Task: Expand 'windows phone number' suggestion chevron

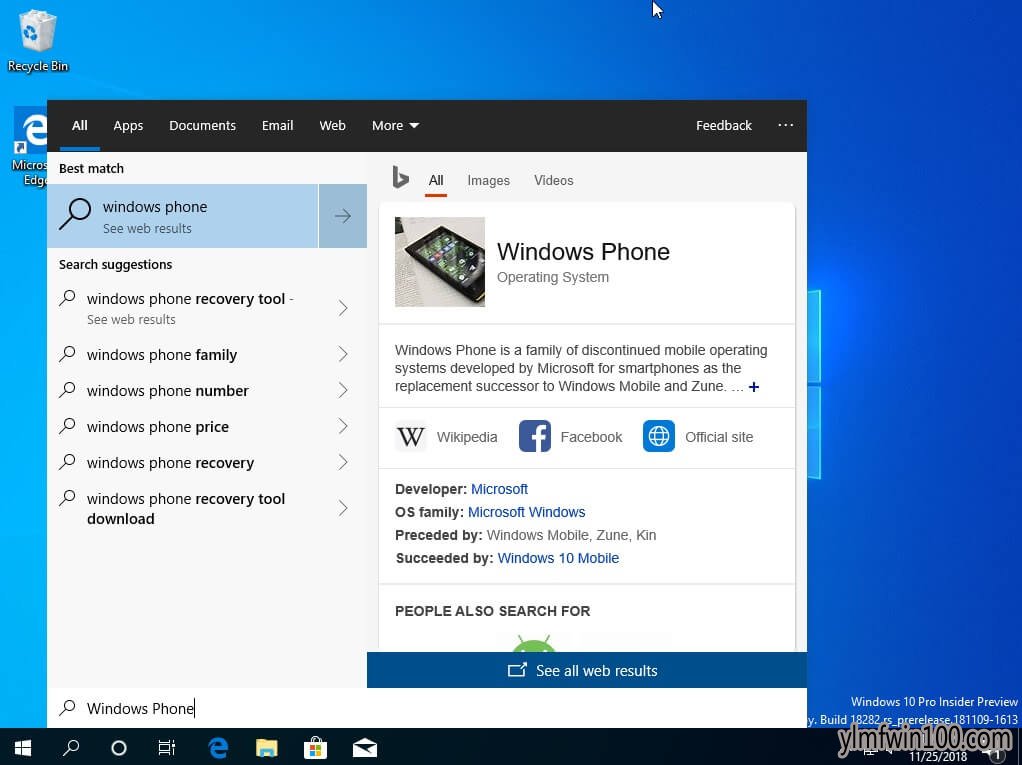Action: coord(343,390)
